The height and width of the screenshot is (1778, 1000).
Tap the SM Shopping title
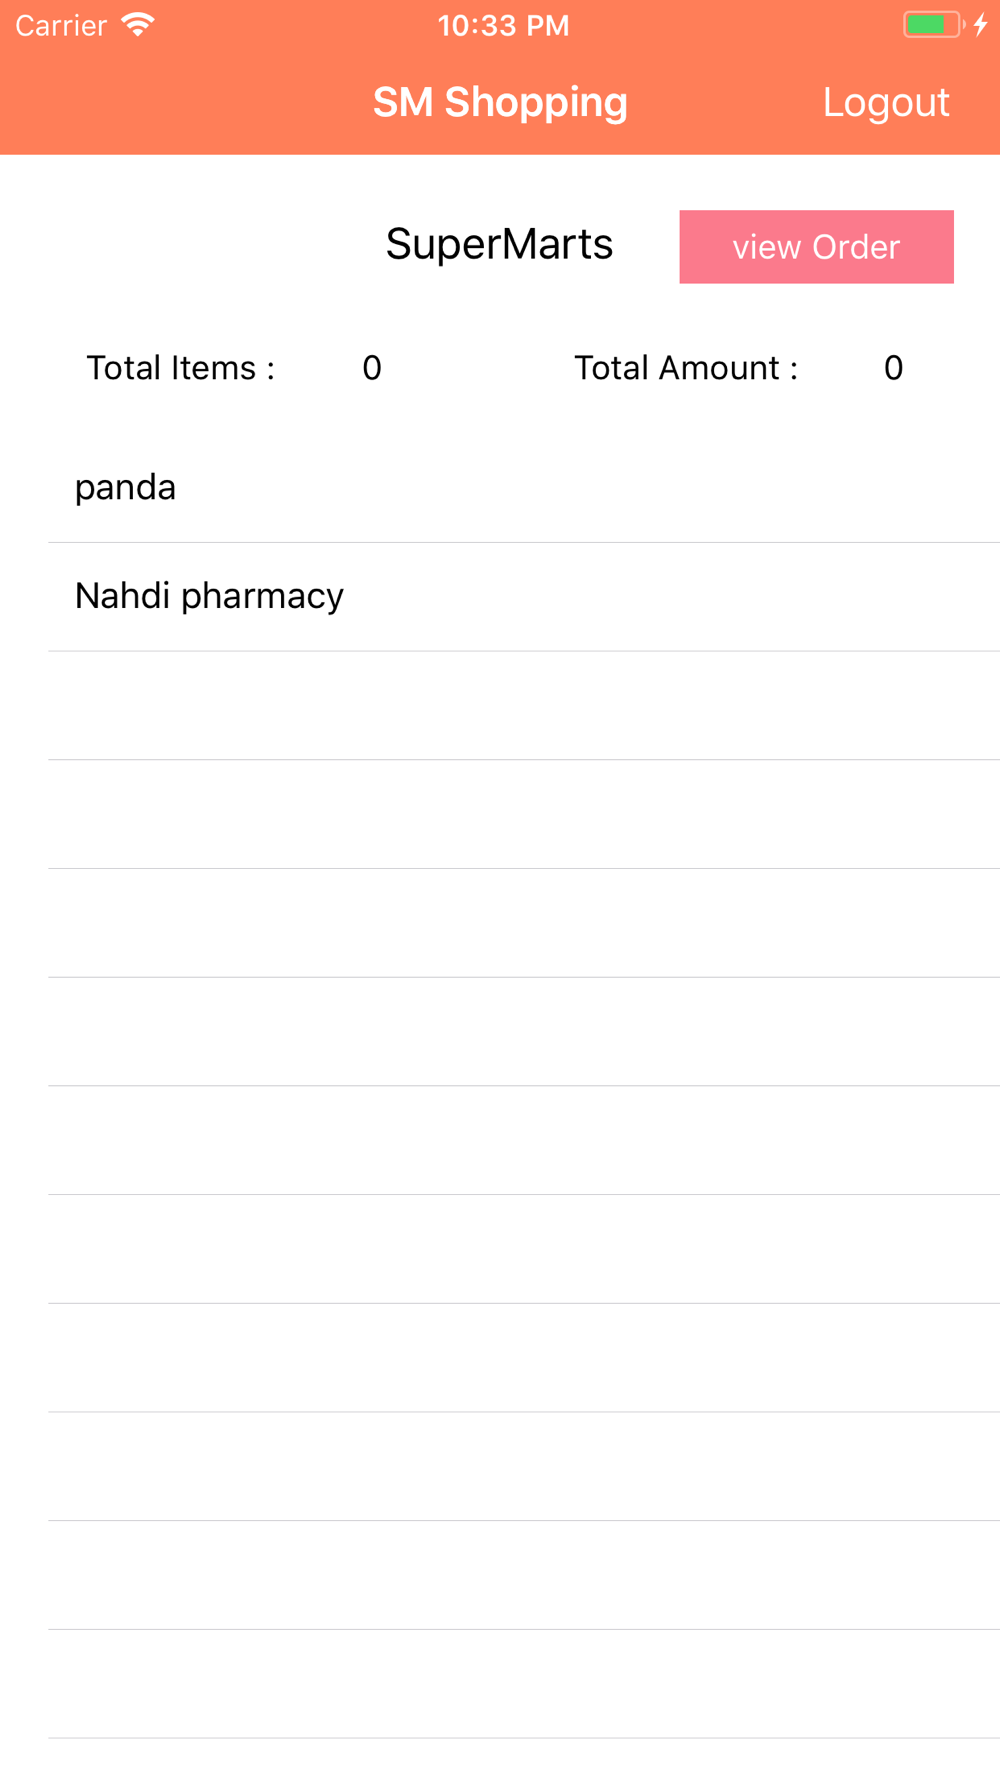tap(500, 102)
